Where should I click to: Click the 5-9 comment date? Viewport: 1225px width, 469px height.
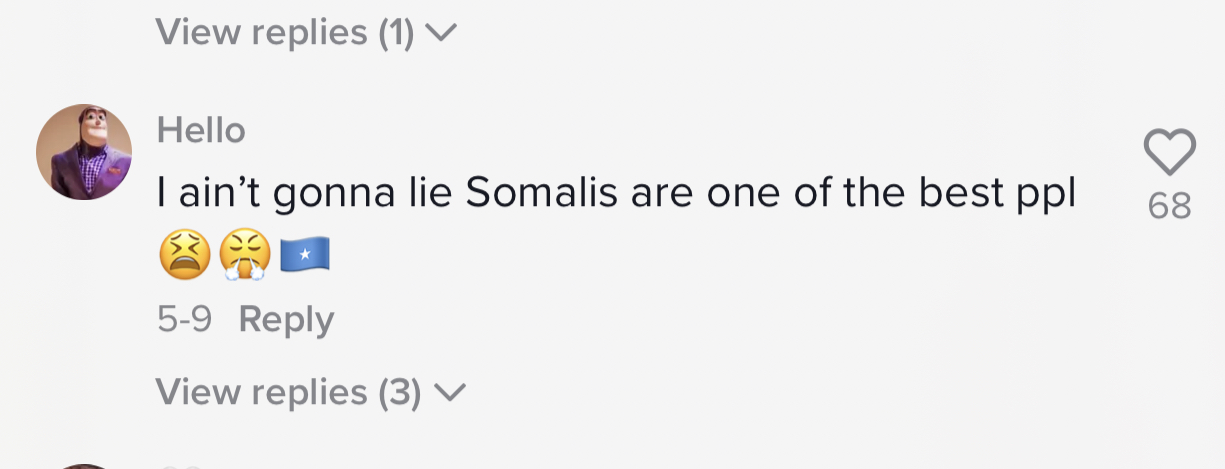click(x=184, y=320)
